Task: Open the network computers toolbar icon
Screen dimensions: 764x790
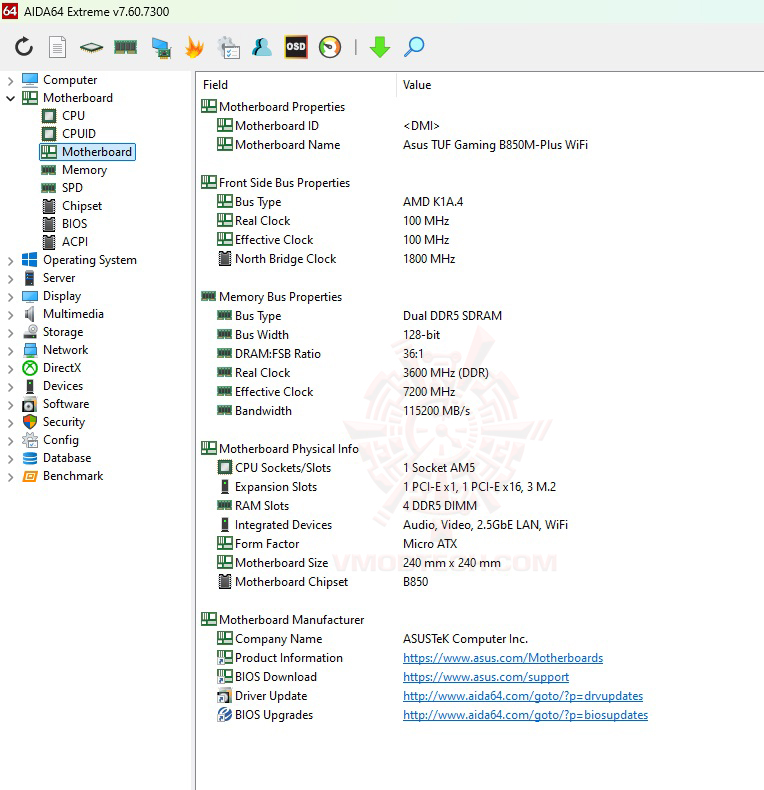Action: point(161,48)
